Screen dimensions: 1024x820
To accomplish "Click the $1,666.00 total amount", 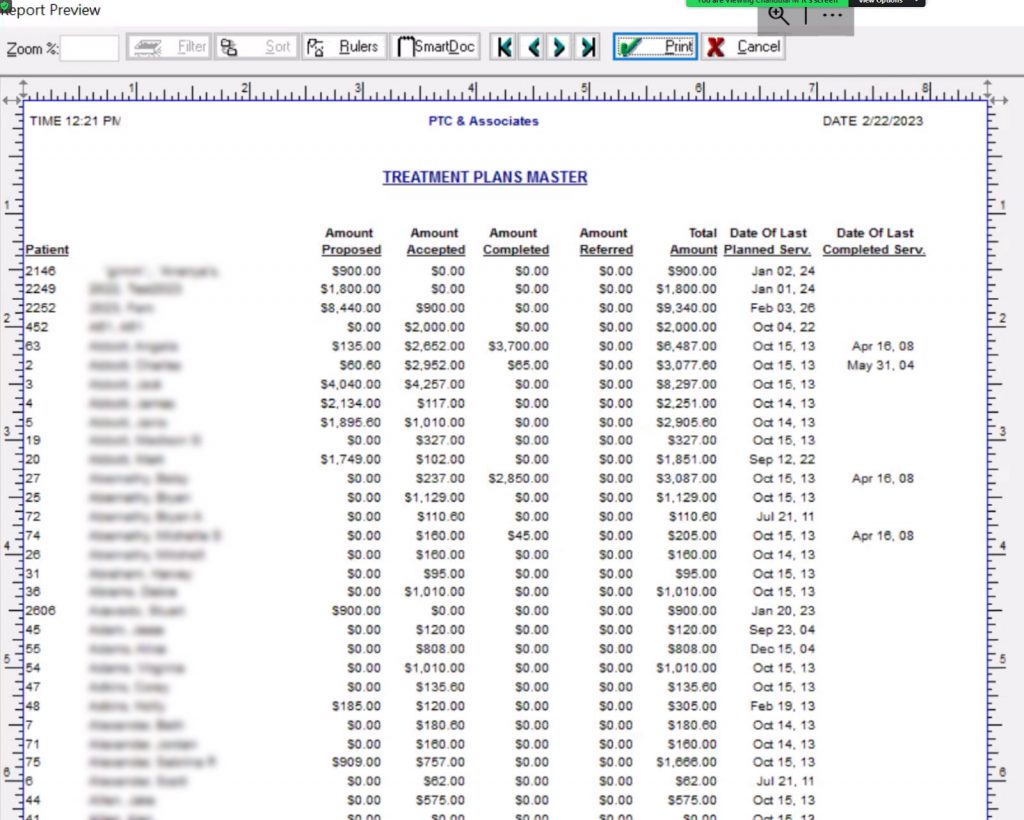I will coord(686,763).
